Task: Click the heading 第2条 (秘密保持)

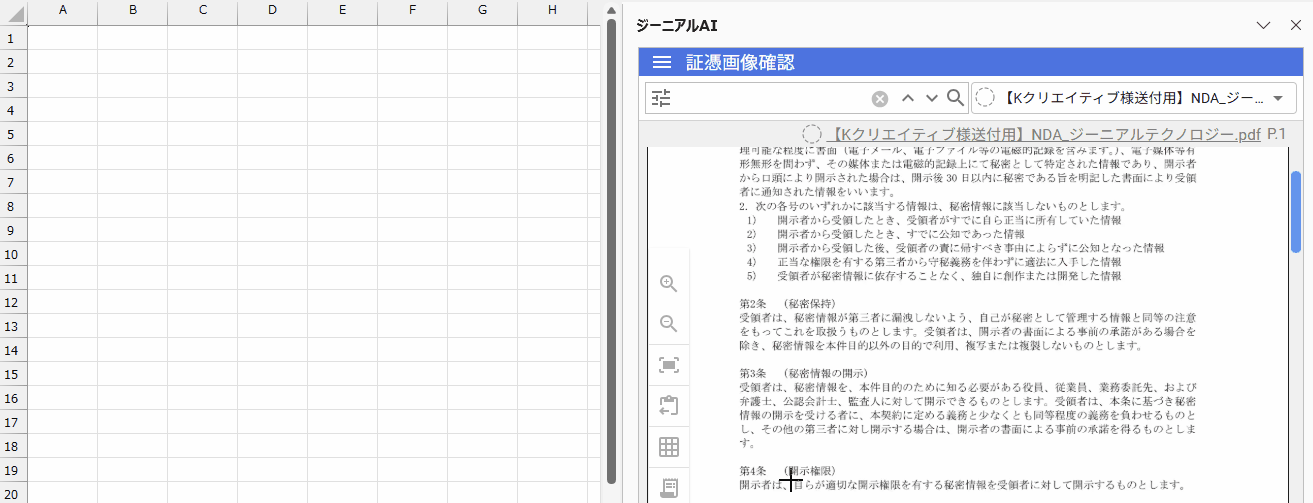Action: (788, 303)
